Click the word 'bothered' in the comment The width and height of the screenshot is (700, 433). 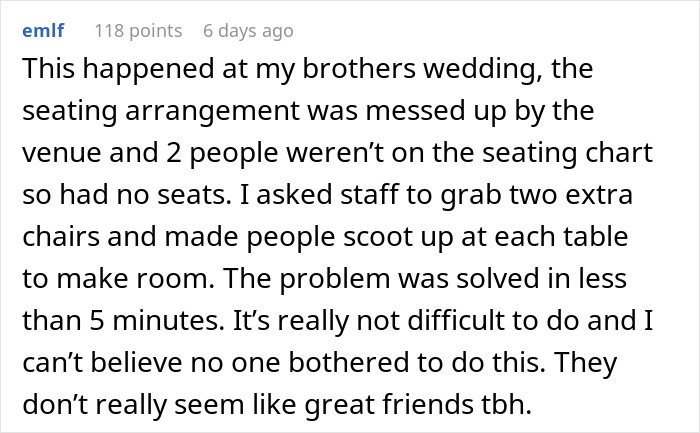pyautogui.click(x=349, y=362)
